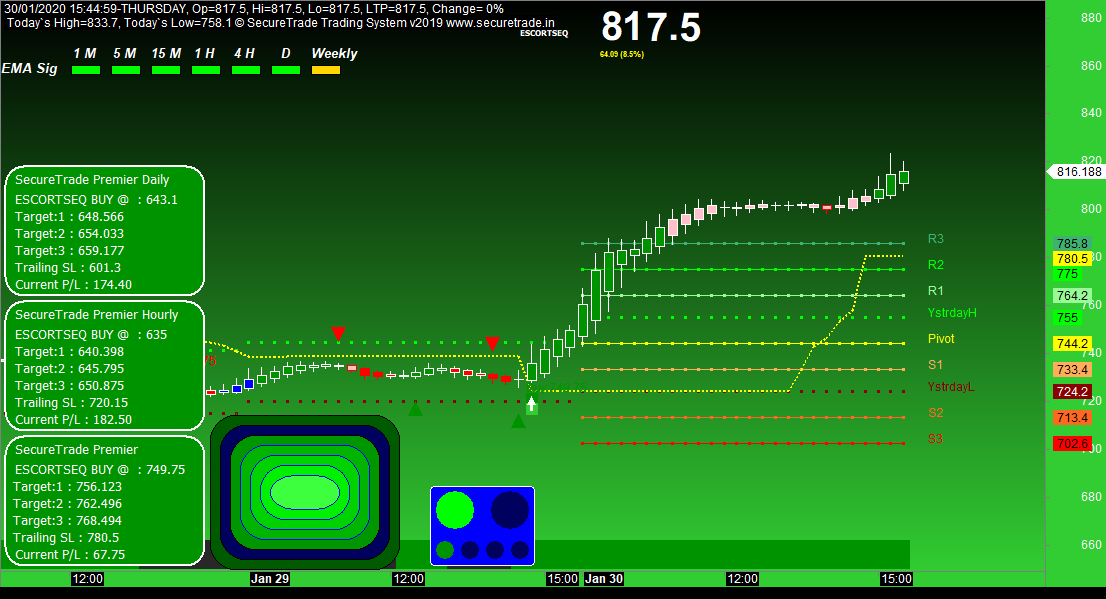Click the www.securetrade.in text in header

tap(500, 23)
